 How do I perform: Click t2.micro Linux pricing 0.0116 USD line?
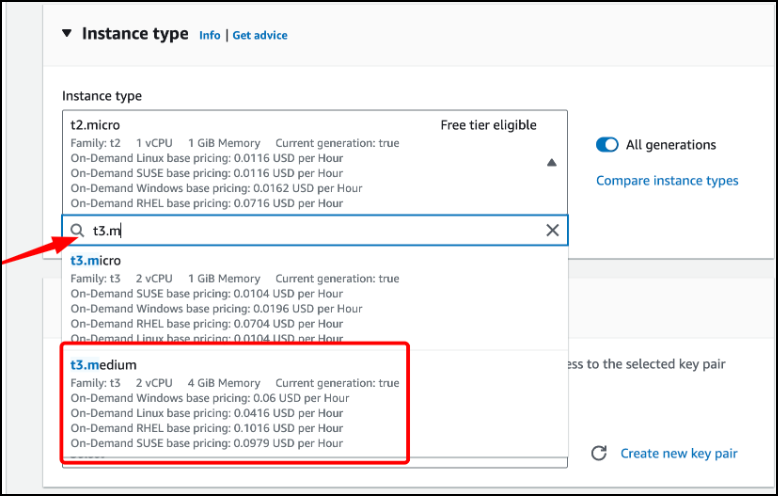[206, 158]
